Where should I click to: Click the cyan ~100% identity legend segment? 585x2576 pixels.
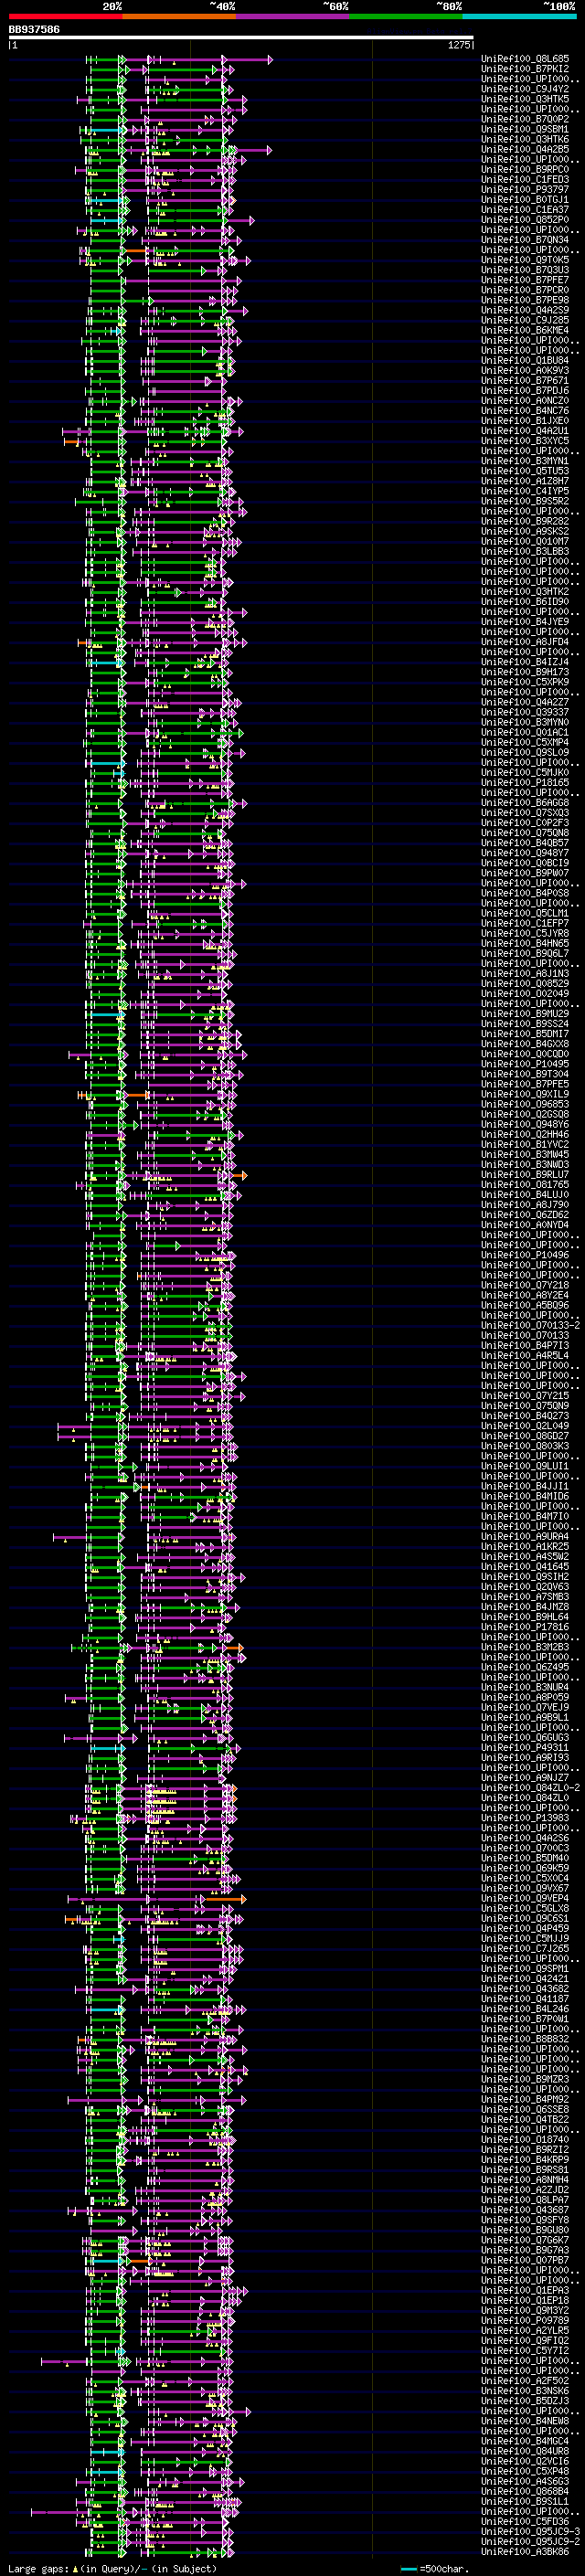tap(520, 16)
